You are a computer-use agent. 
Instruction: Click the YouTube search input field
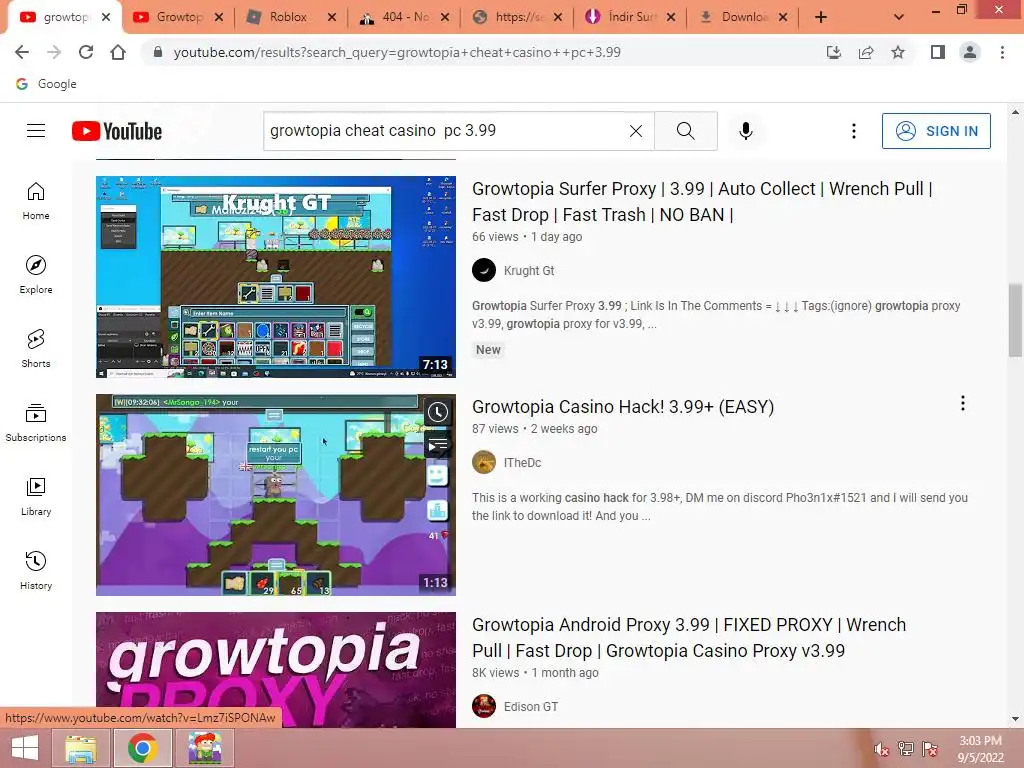coord(447,131)
